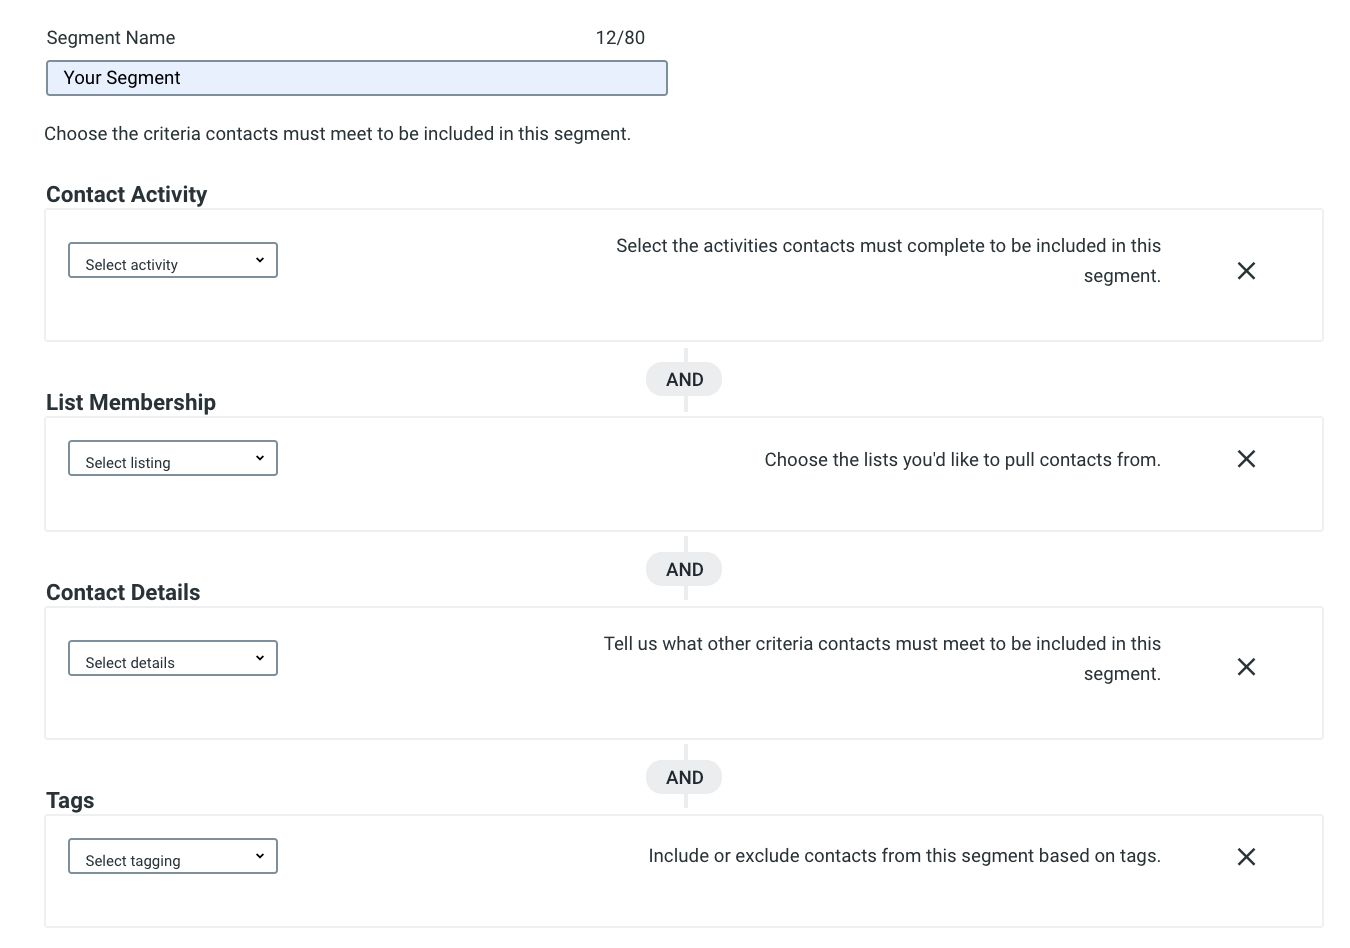Click the chevron on Select listing
The image size is (1350, 948).
[259, 457]
